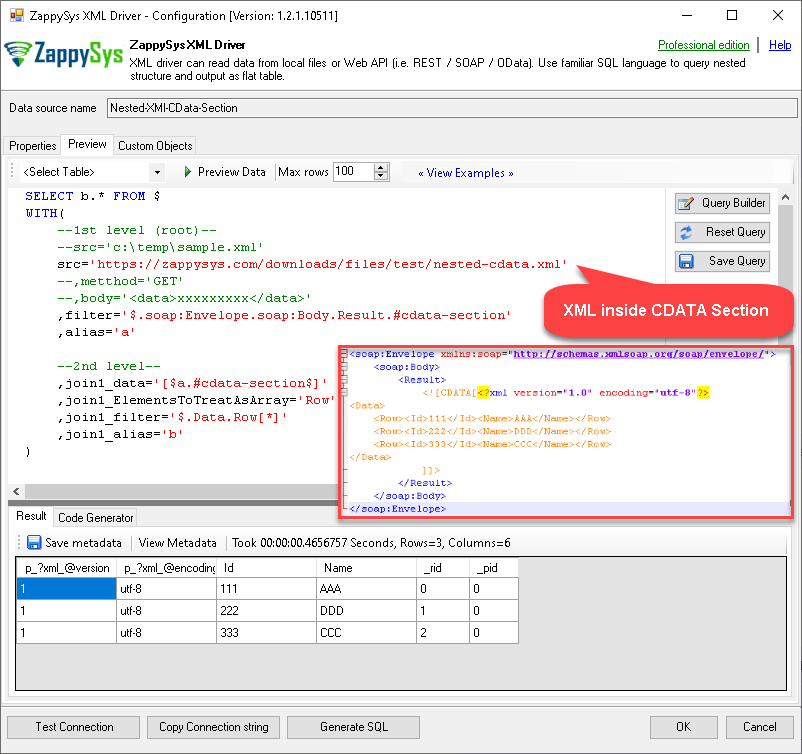802x754 pixels.
Task: Open the <Select Table> dropdown
Action: coord(156,172)
